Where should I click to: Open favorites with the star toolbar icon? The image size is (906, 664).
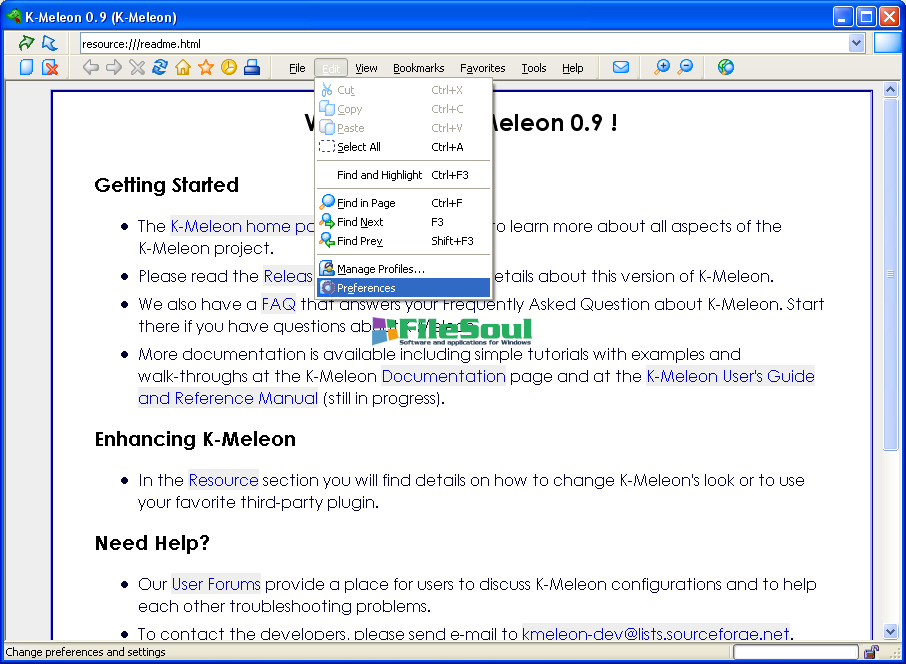point(206,68)
